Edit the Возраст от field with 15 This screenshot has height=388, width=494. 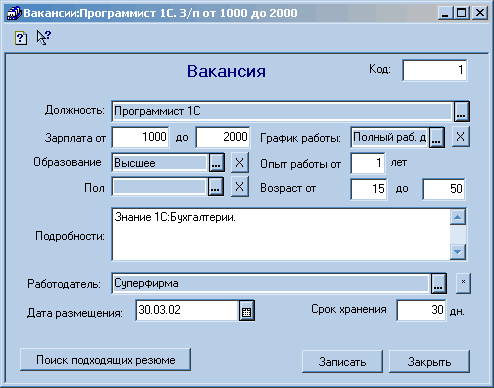369,189
